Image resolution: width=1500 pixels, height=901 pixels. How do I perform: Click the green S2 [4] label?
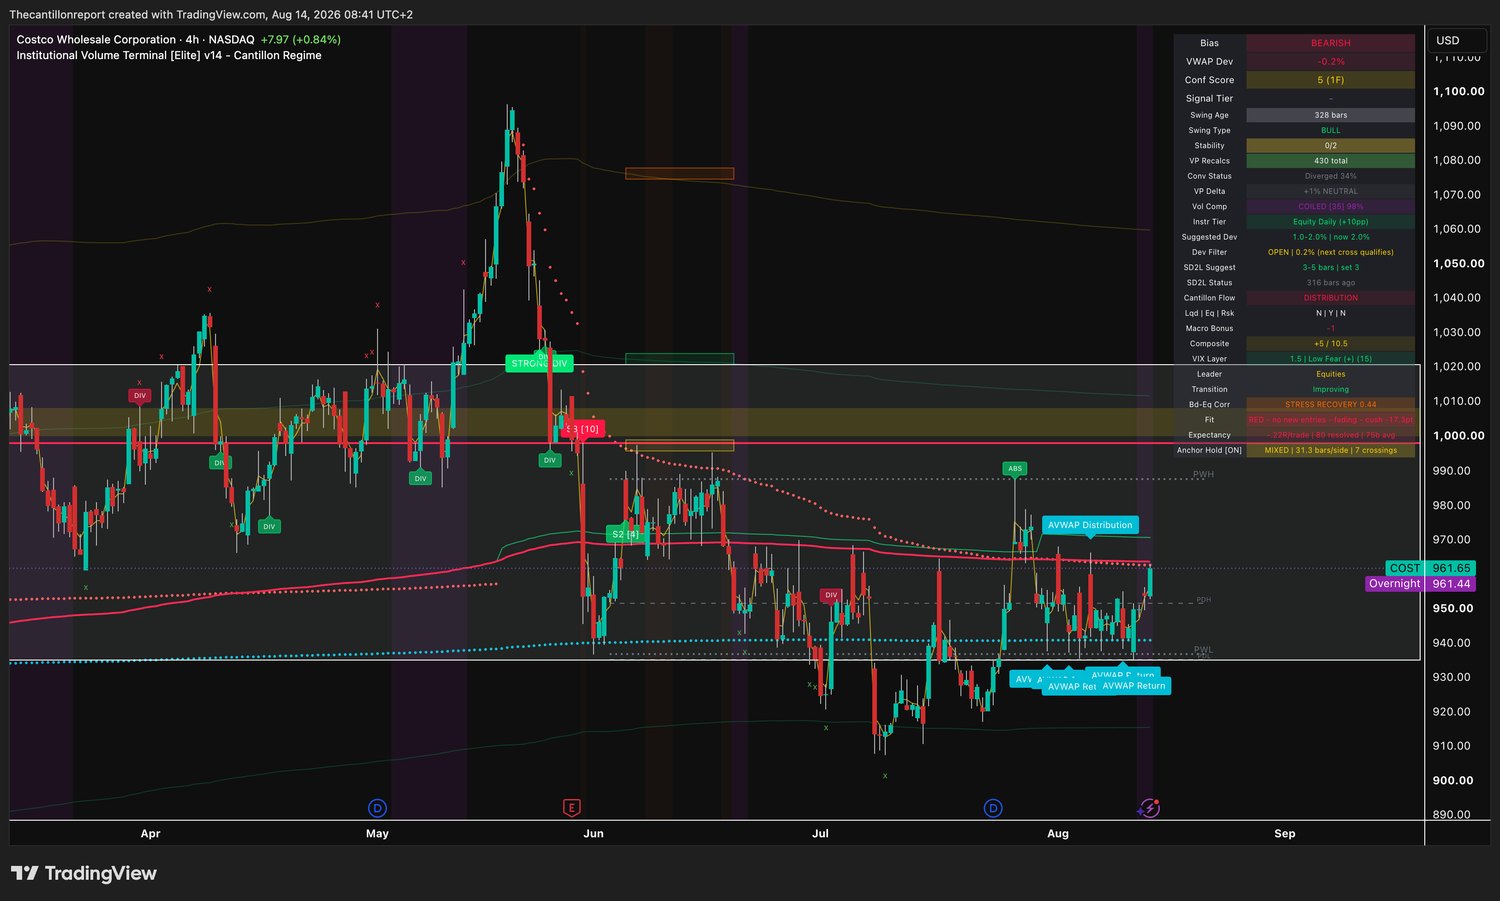coord(625,534)
